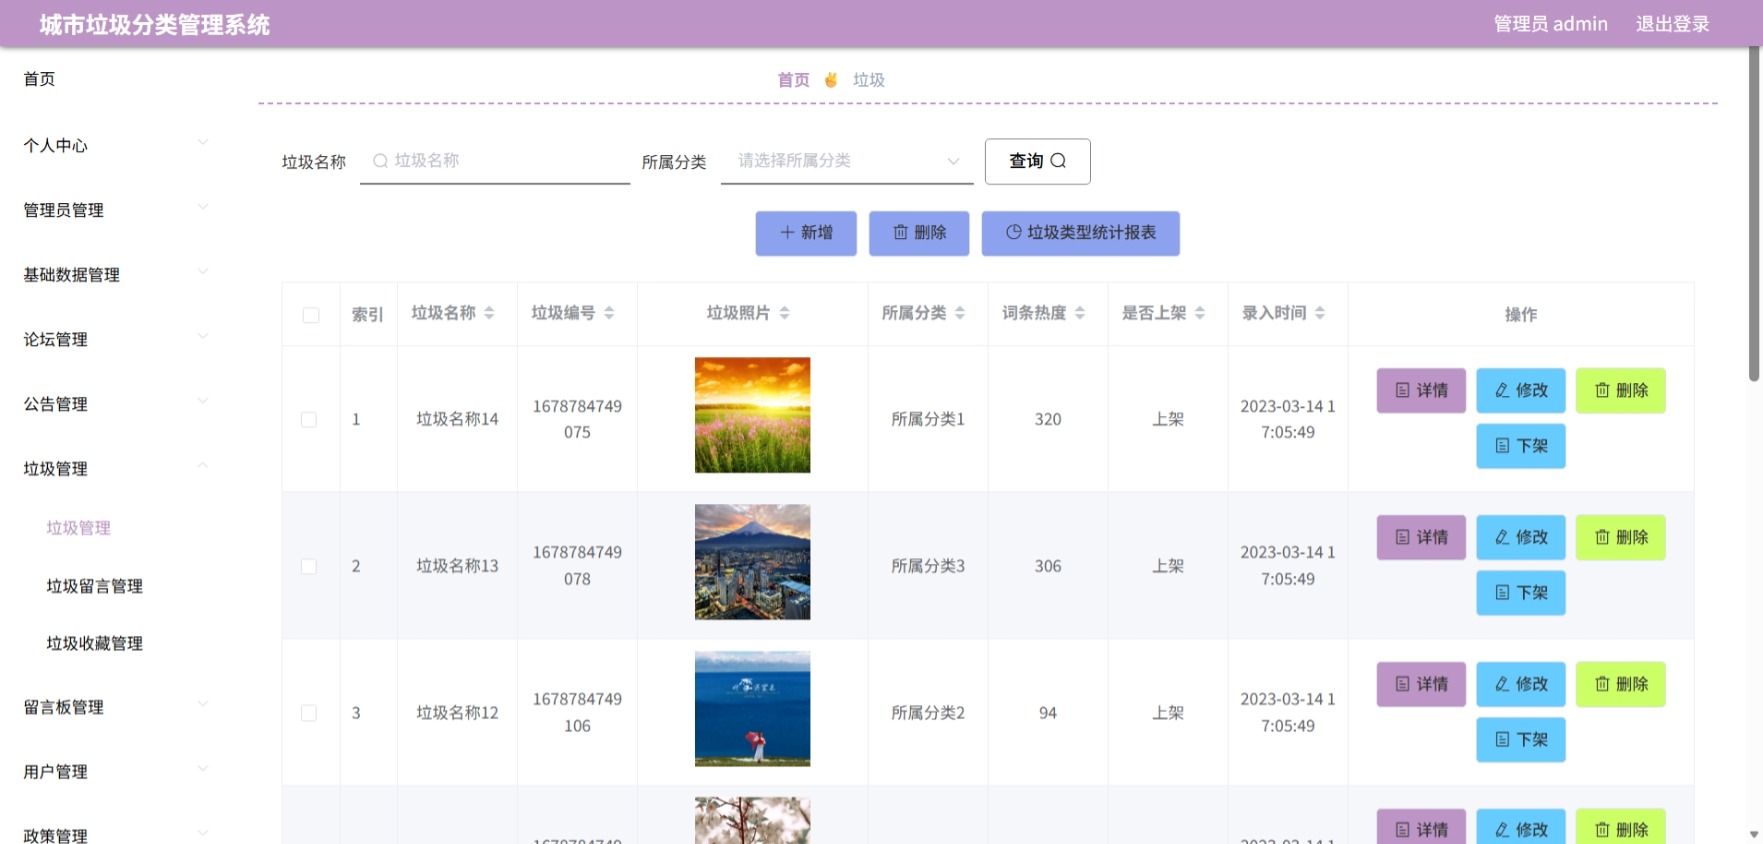Click the 退出登录 link
The width and height of the screenshot is (1763, 844).
click(1672, 24)
